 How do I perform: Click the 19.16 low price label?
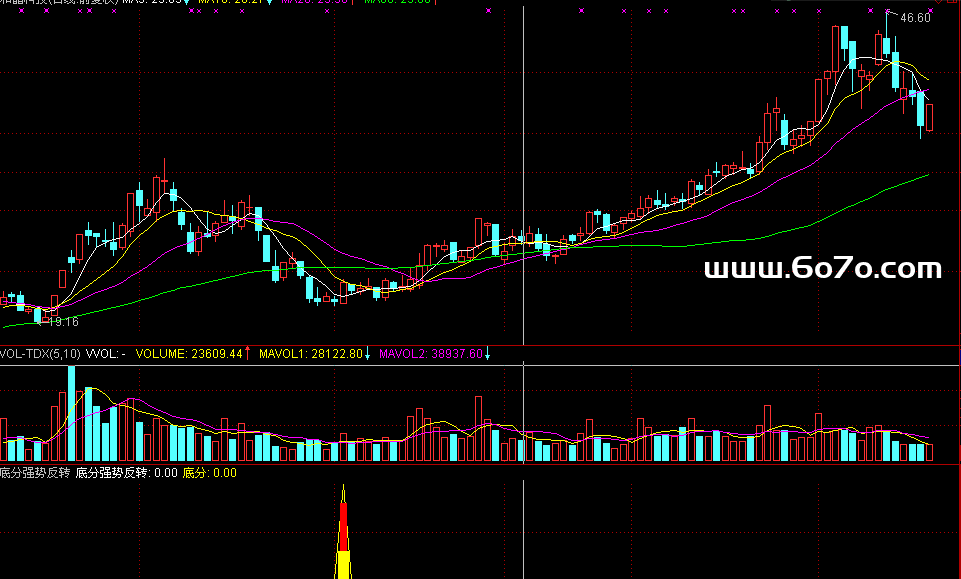point(63,322)
